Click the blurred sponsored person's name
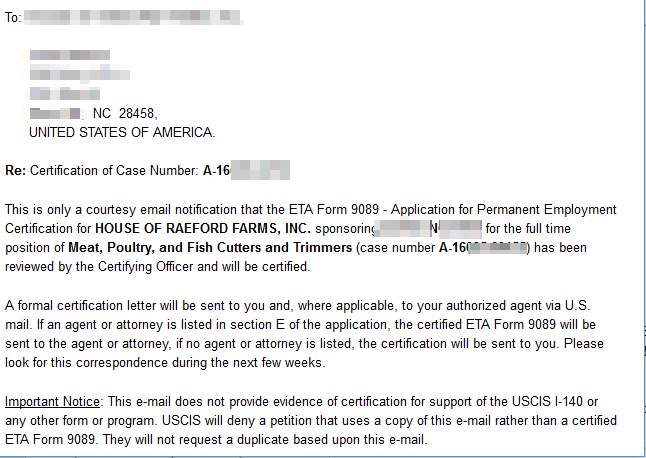This screenshot has width=646, height=458. pos(428,228)
